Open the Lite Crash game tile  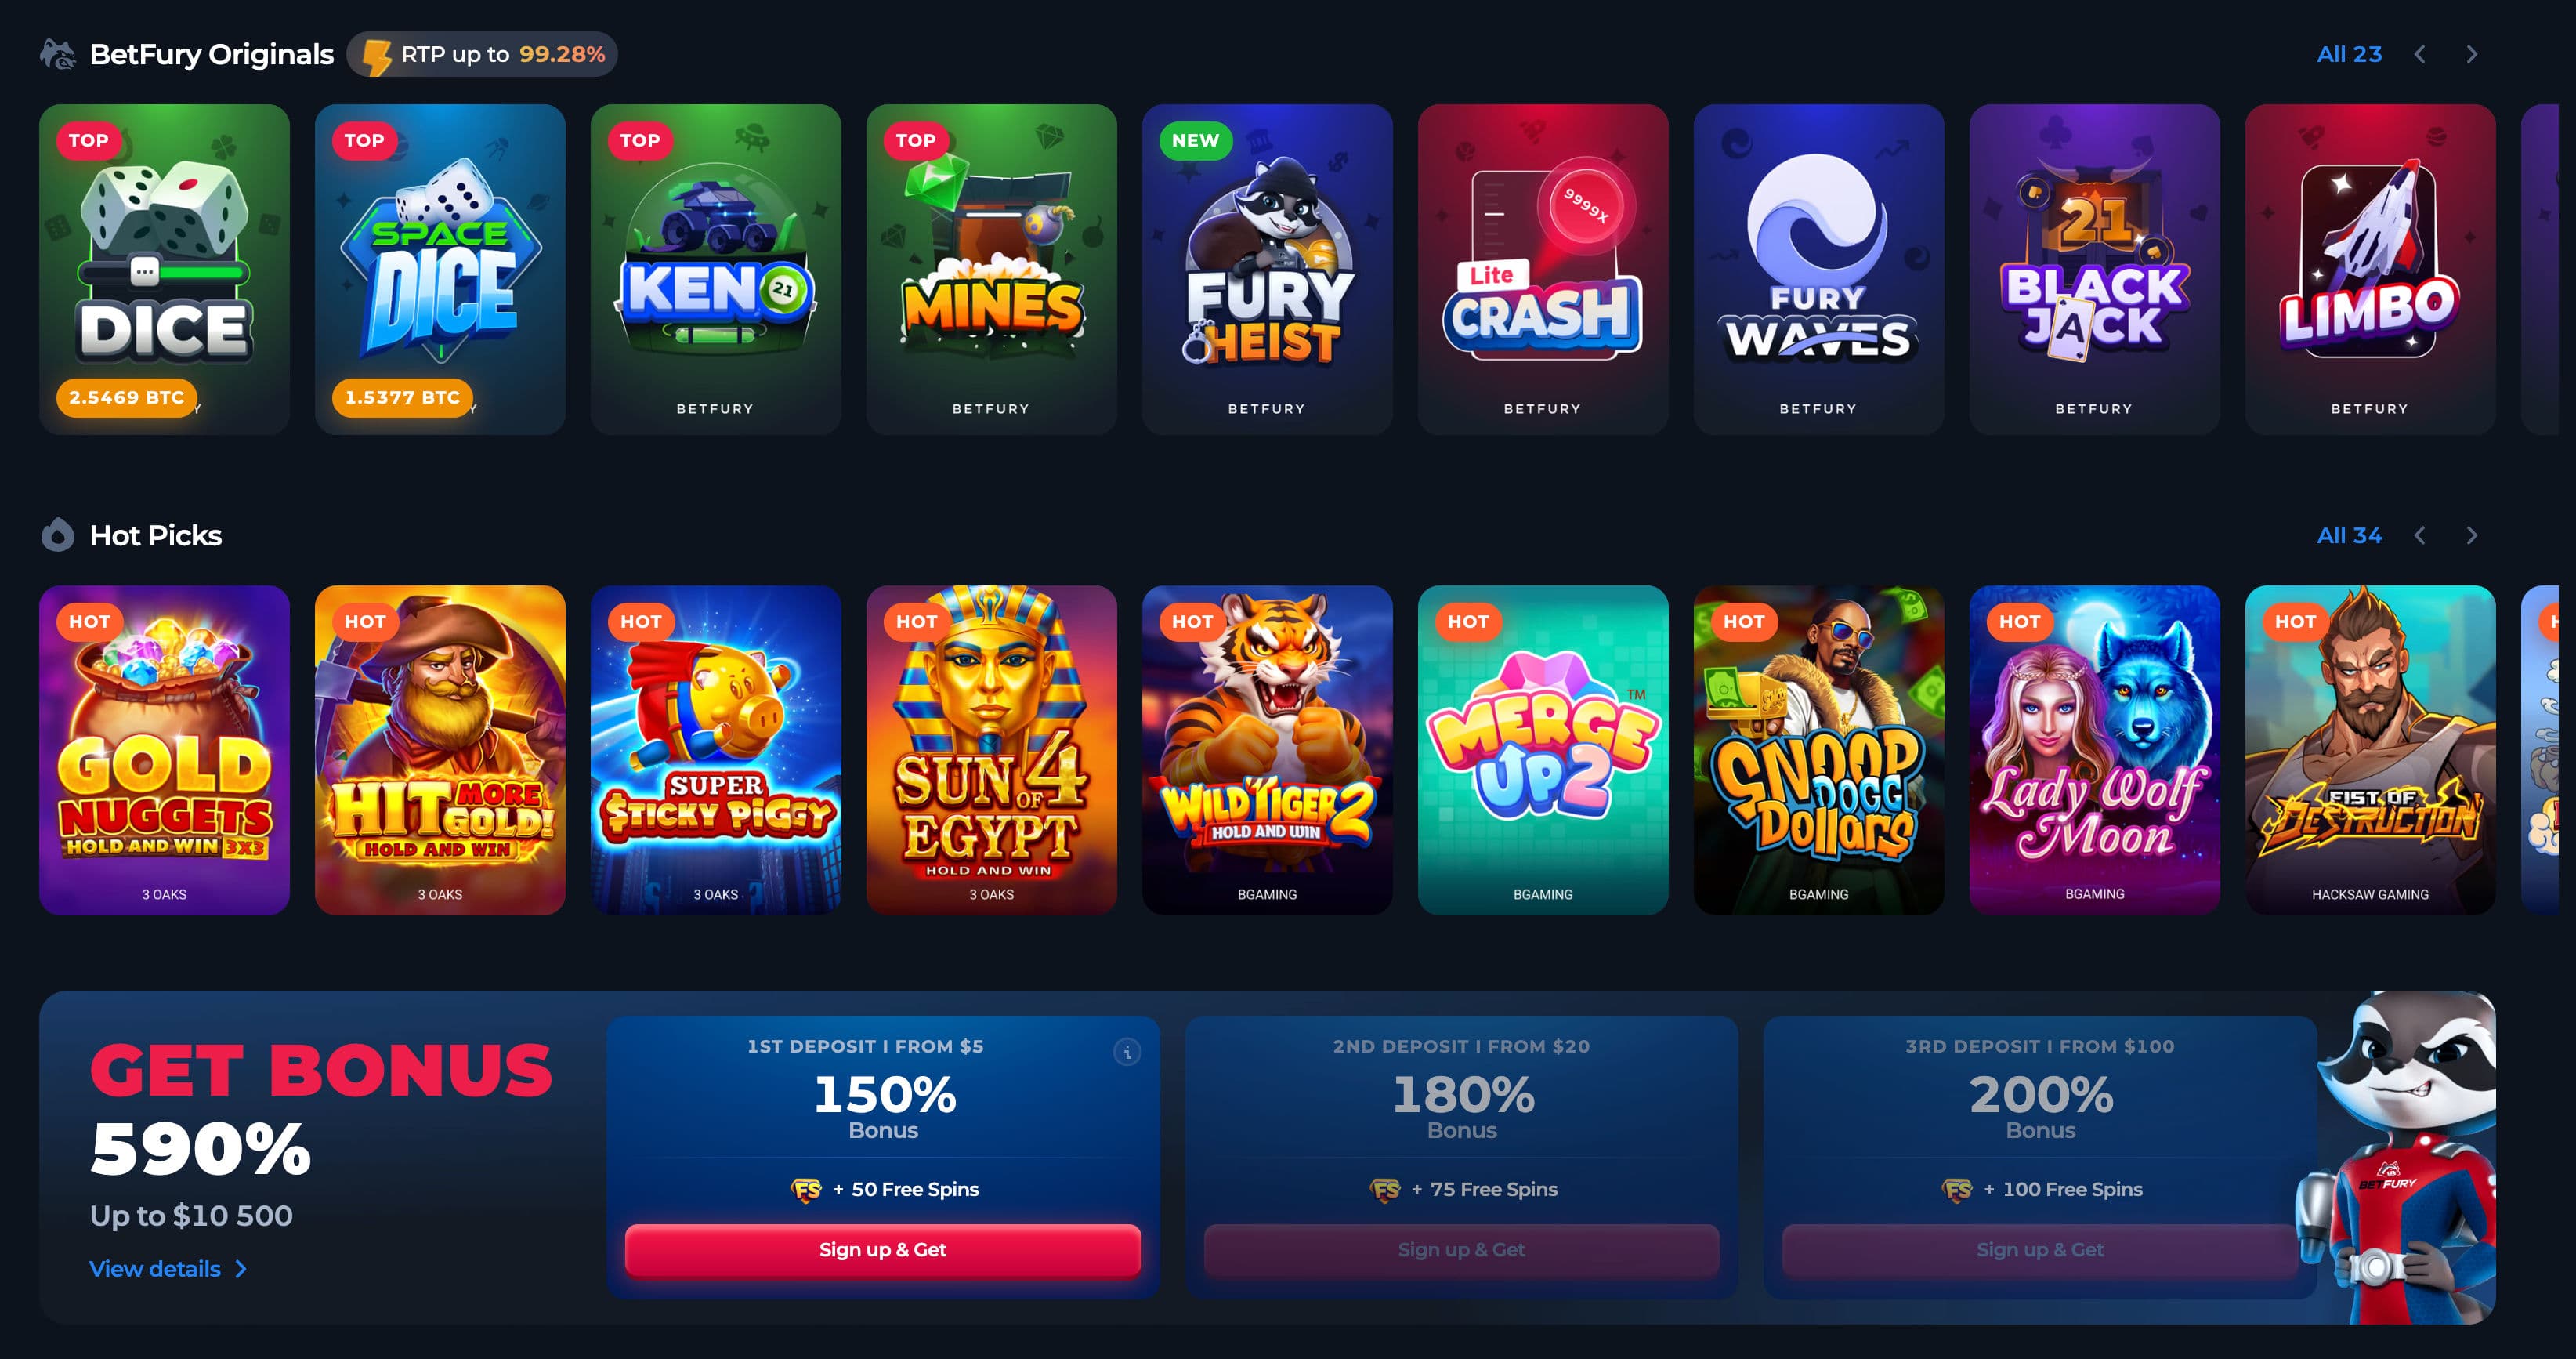click(x=1543, y=269)
